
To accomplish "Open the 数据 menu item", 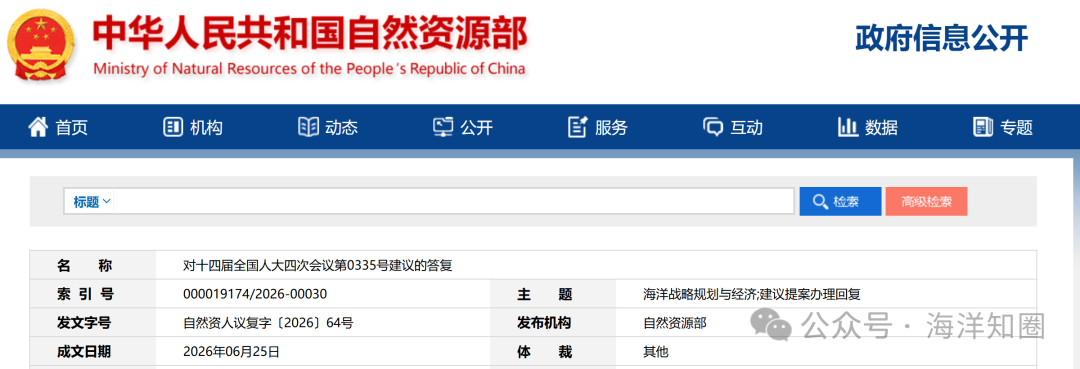I will tap(881, 127).
